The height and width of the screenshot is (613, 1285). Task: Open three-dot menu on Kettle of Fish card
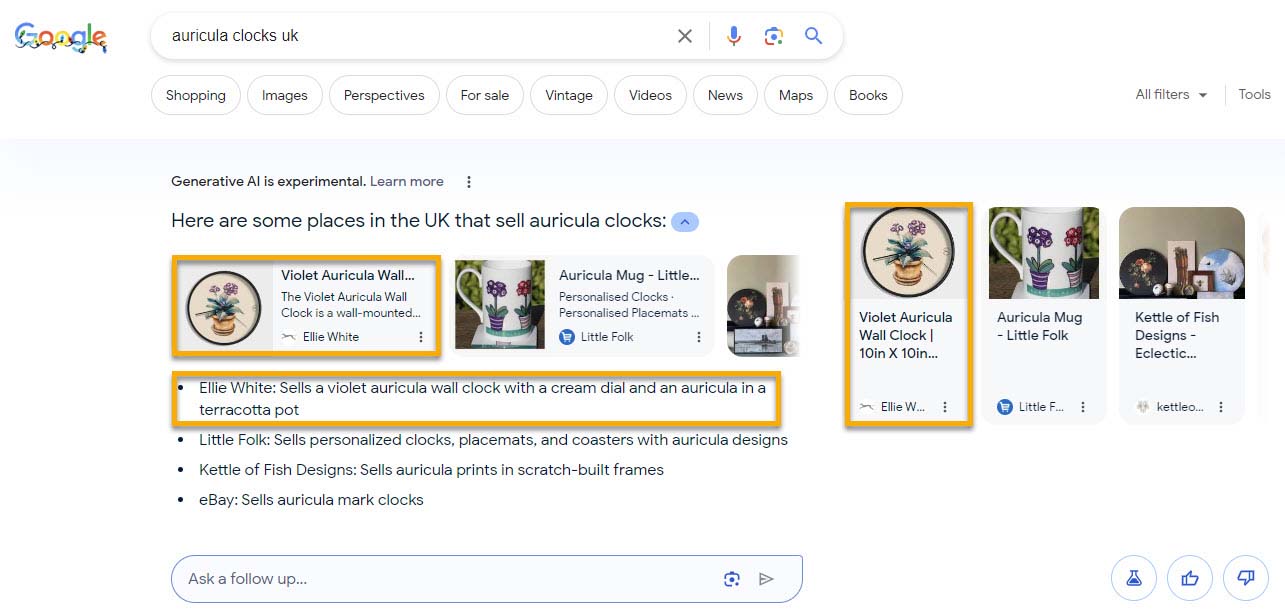1221,407
